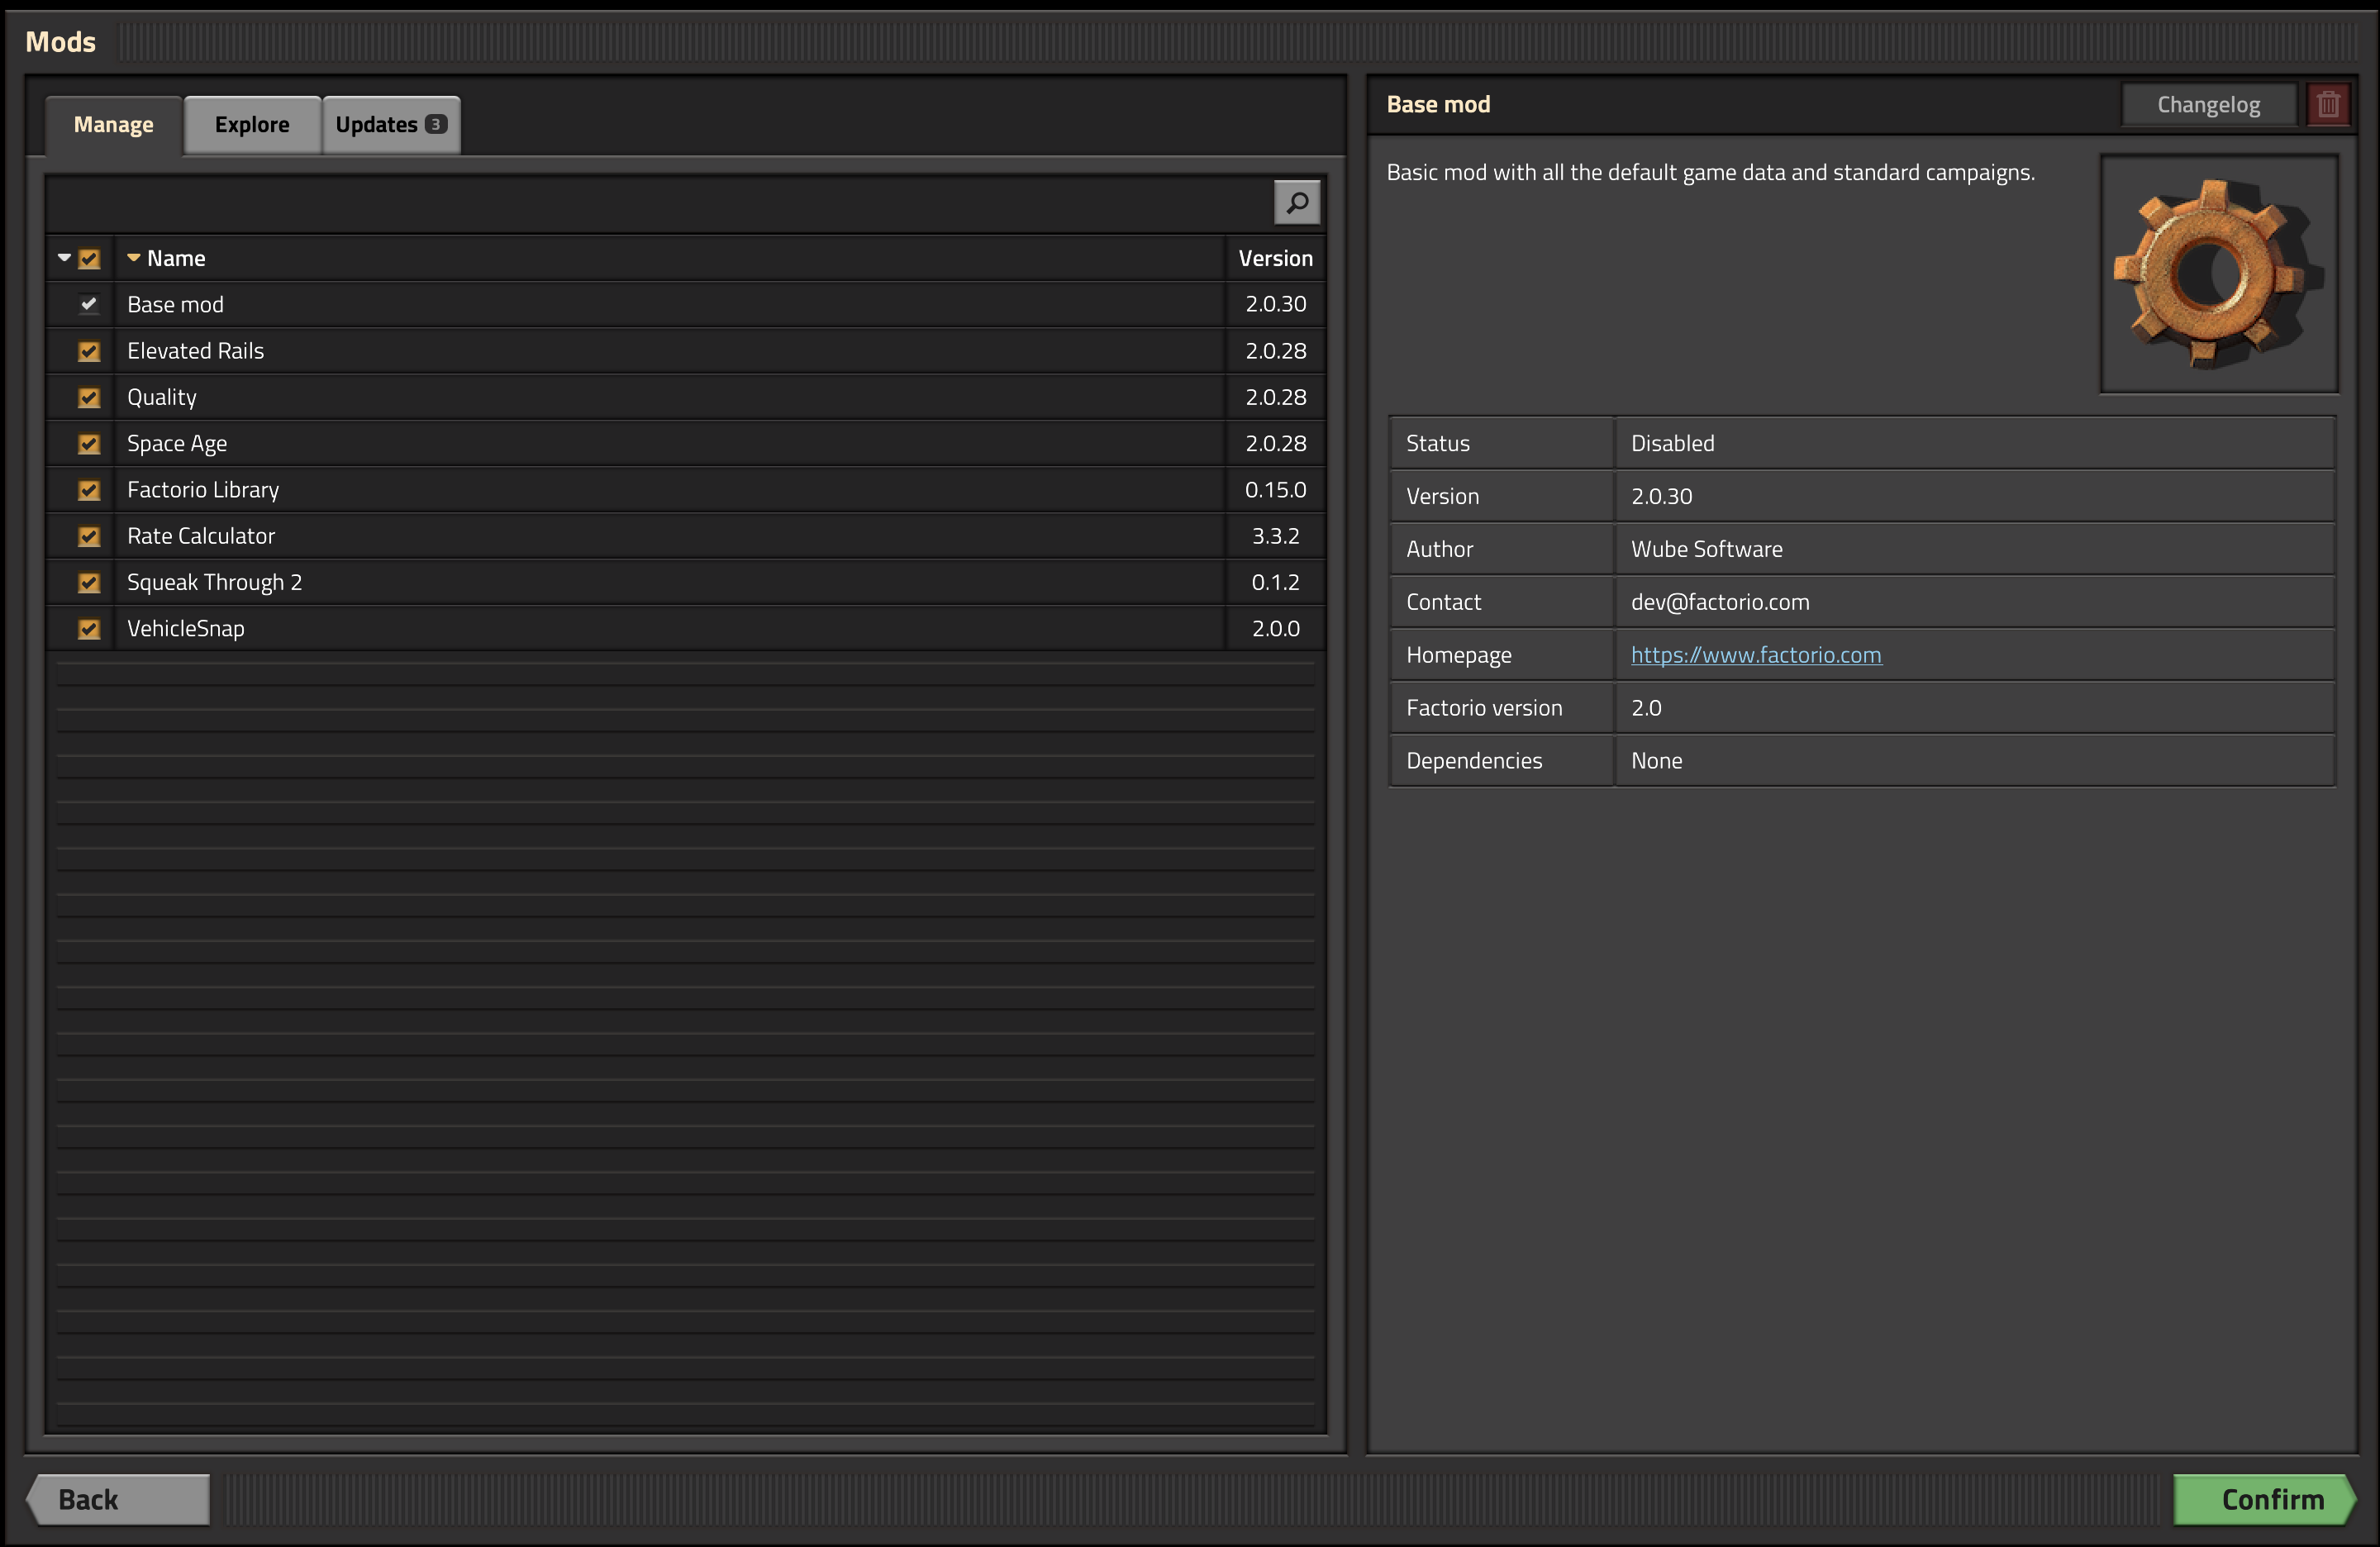Switch to the Manage tab
Image resolution: width=2380 pixels, height=1547 pixels.
pos(112,123)
